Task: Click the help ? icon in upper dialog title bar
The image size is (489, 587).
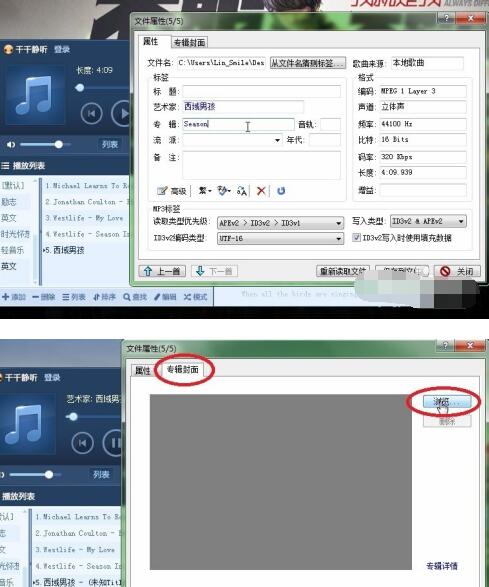Action: pyautogui.click(x=446, y=18)
